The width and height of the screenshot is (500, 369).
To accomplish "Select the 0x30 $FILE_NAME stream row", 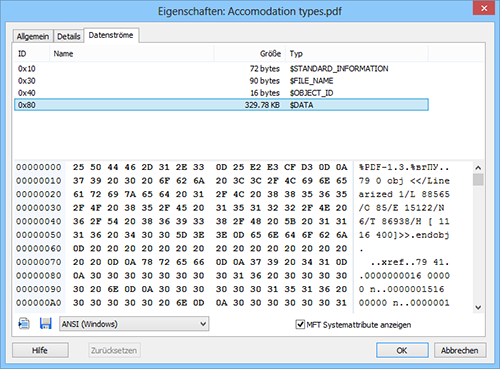I will 221,81.
